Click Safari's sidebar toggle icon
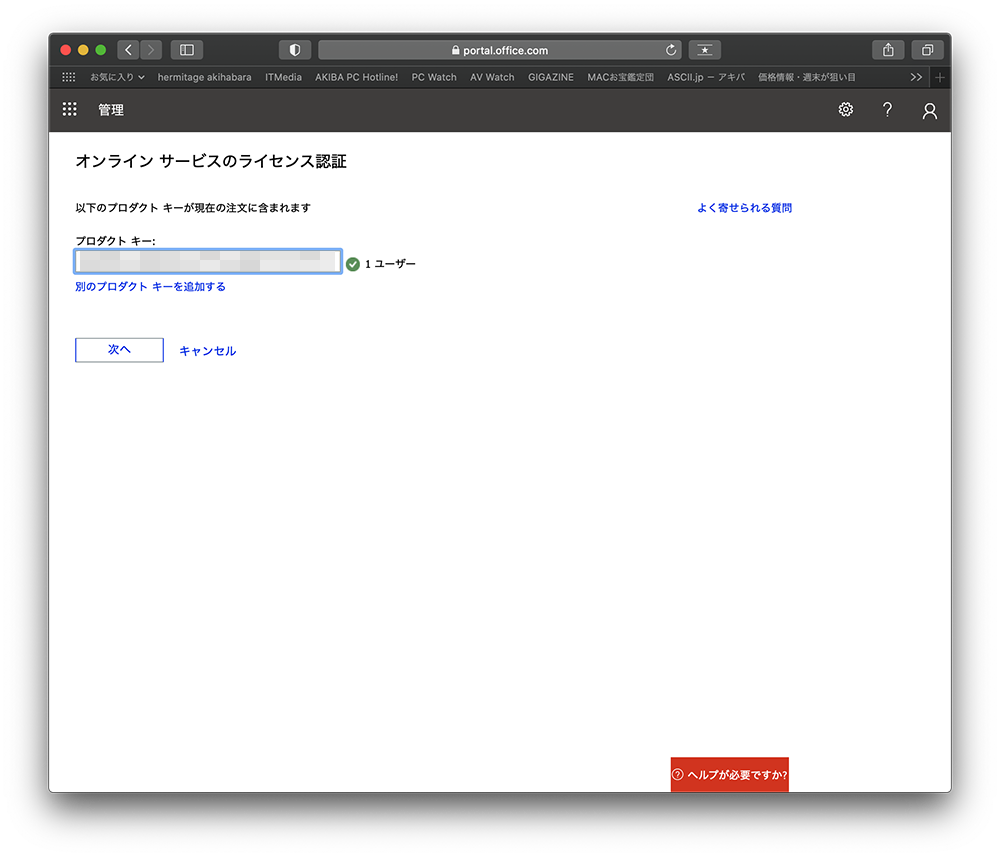 [x=187, y=50]
